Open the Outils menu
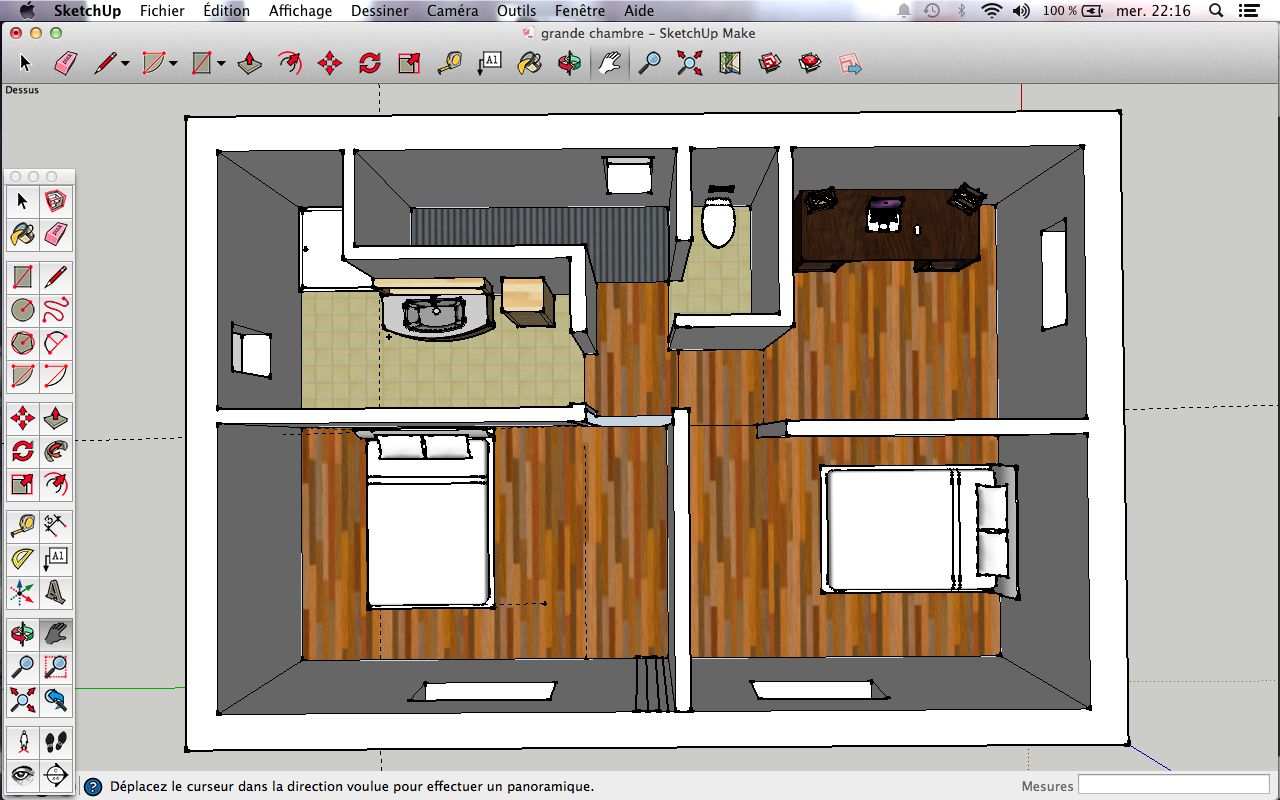This screenshot has height=800, width=1280. [517, 11]
